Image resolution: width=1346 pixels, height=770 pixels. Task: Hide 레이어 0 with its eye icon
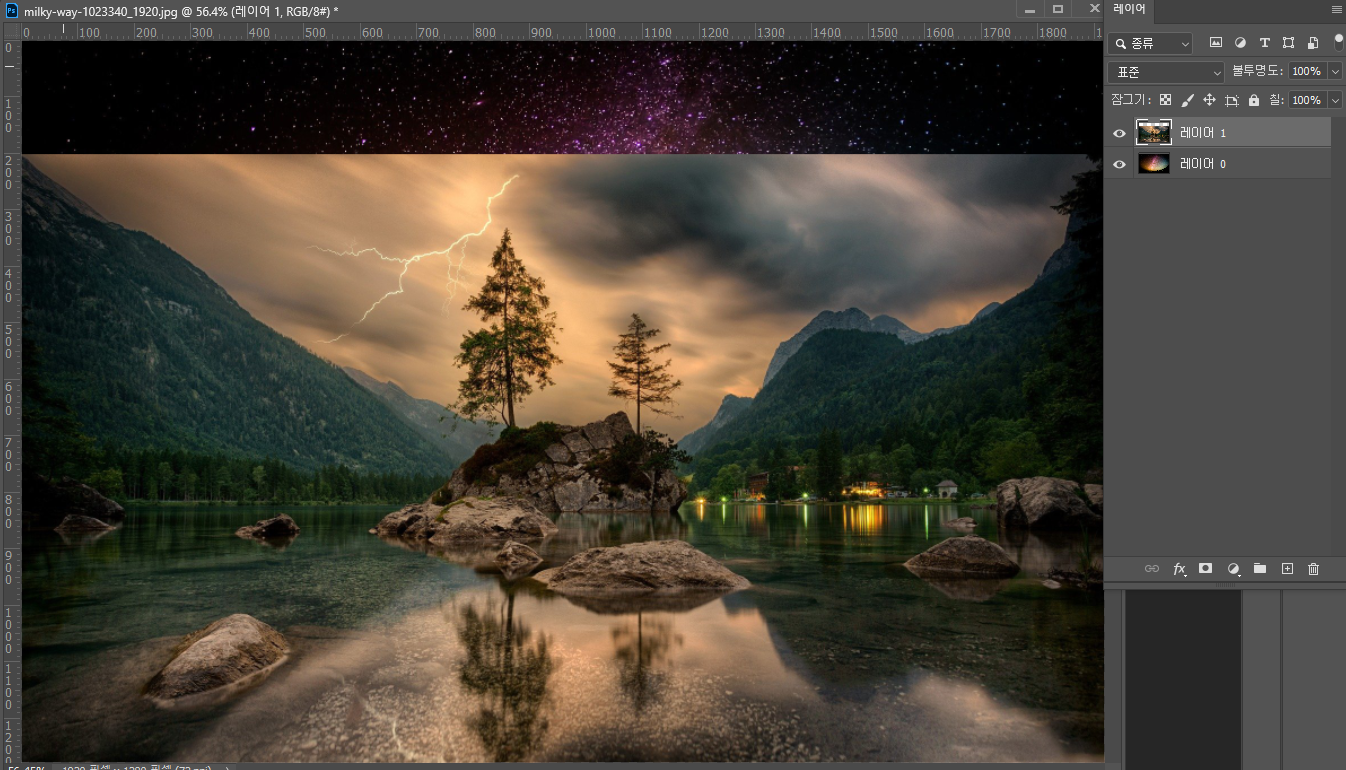coord(1119,164)
